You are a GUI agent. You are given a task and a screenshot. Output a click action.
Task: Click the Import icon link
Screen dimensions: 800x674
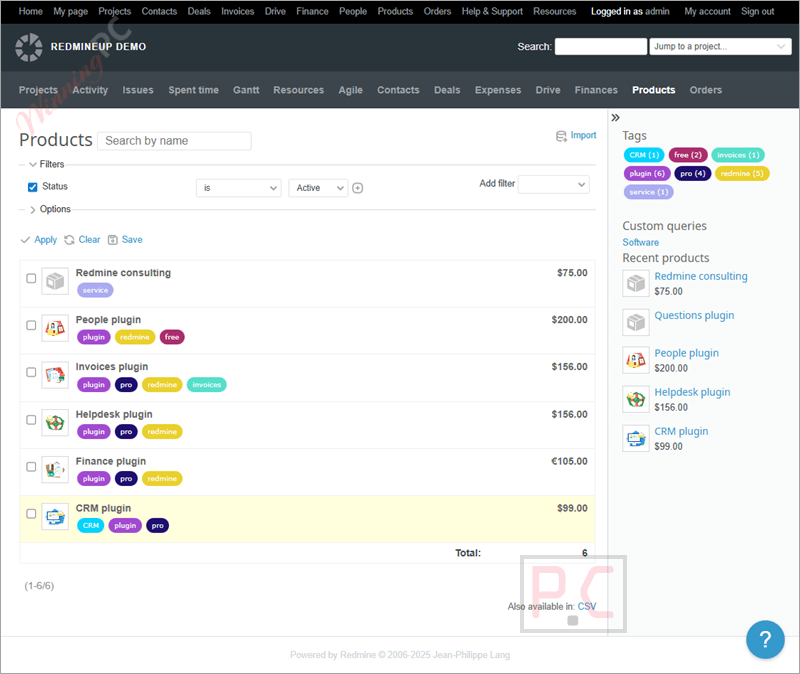pyautogui.click(x=576, y=135)
